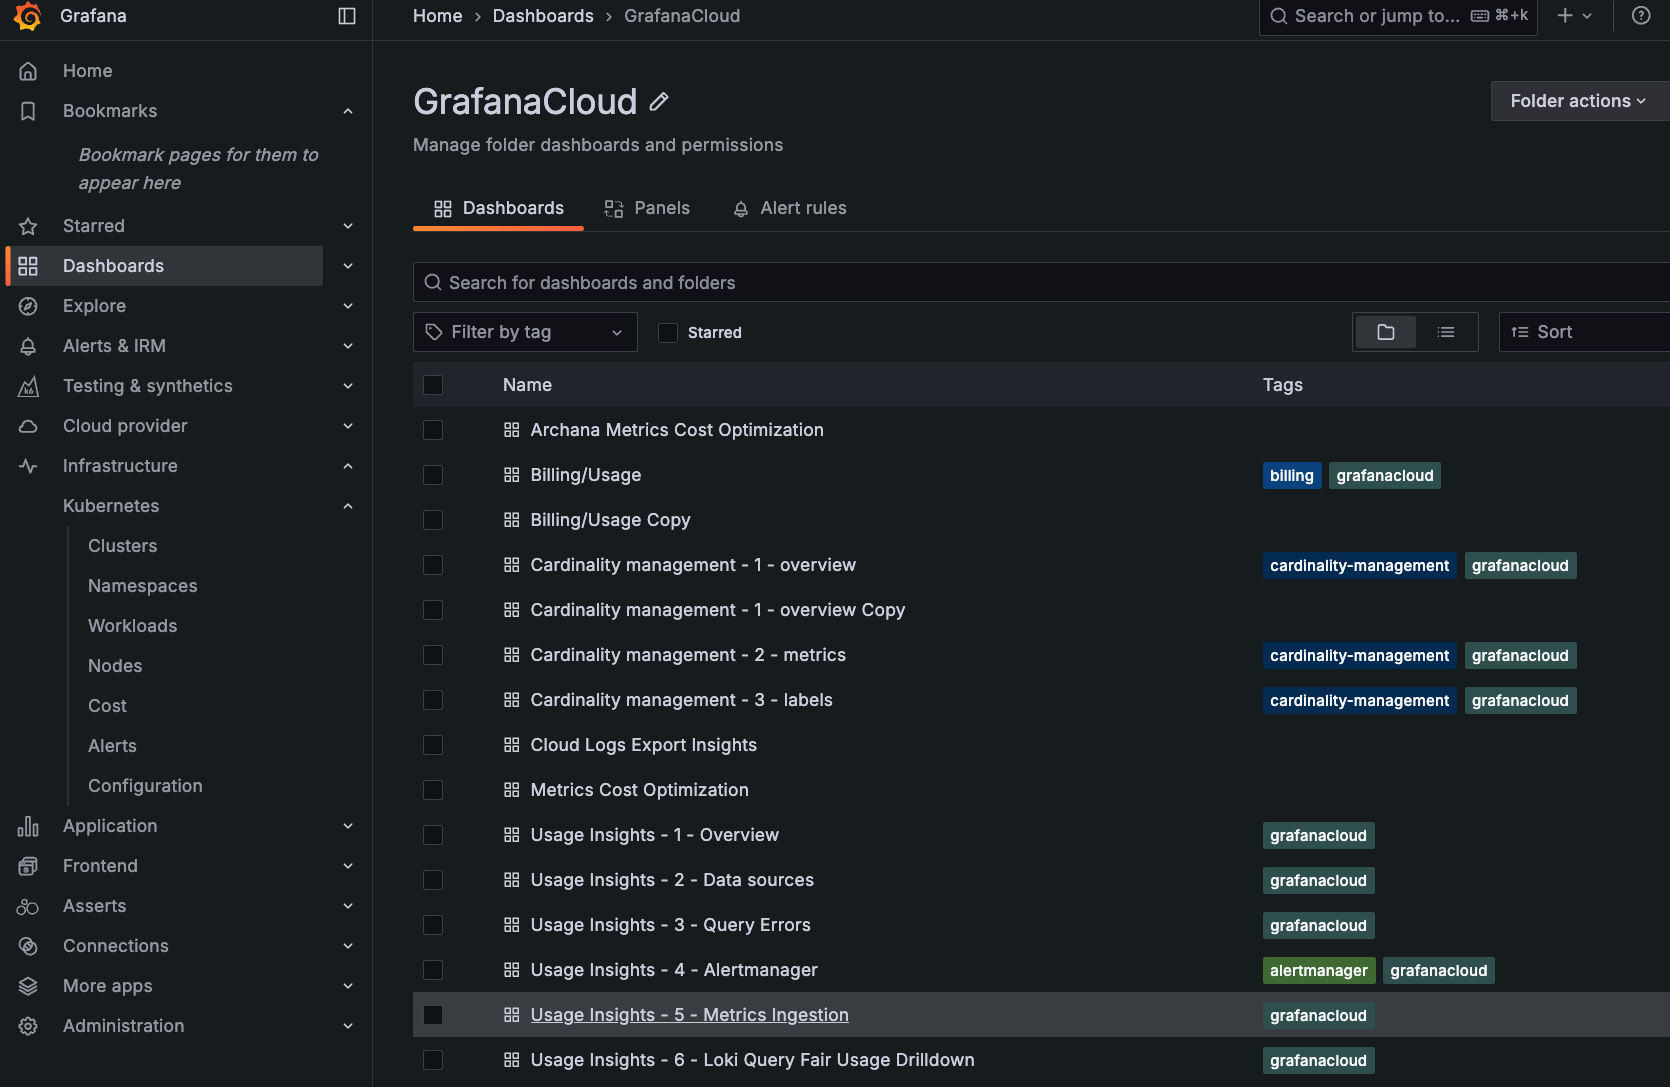Click the Grafana logo icon
The height and width of the screenshot is (1087, 1670).
pyautogui.click(x=27, y=16)
